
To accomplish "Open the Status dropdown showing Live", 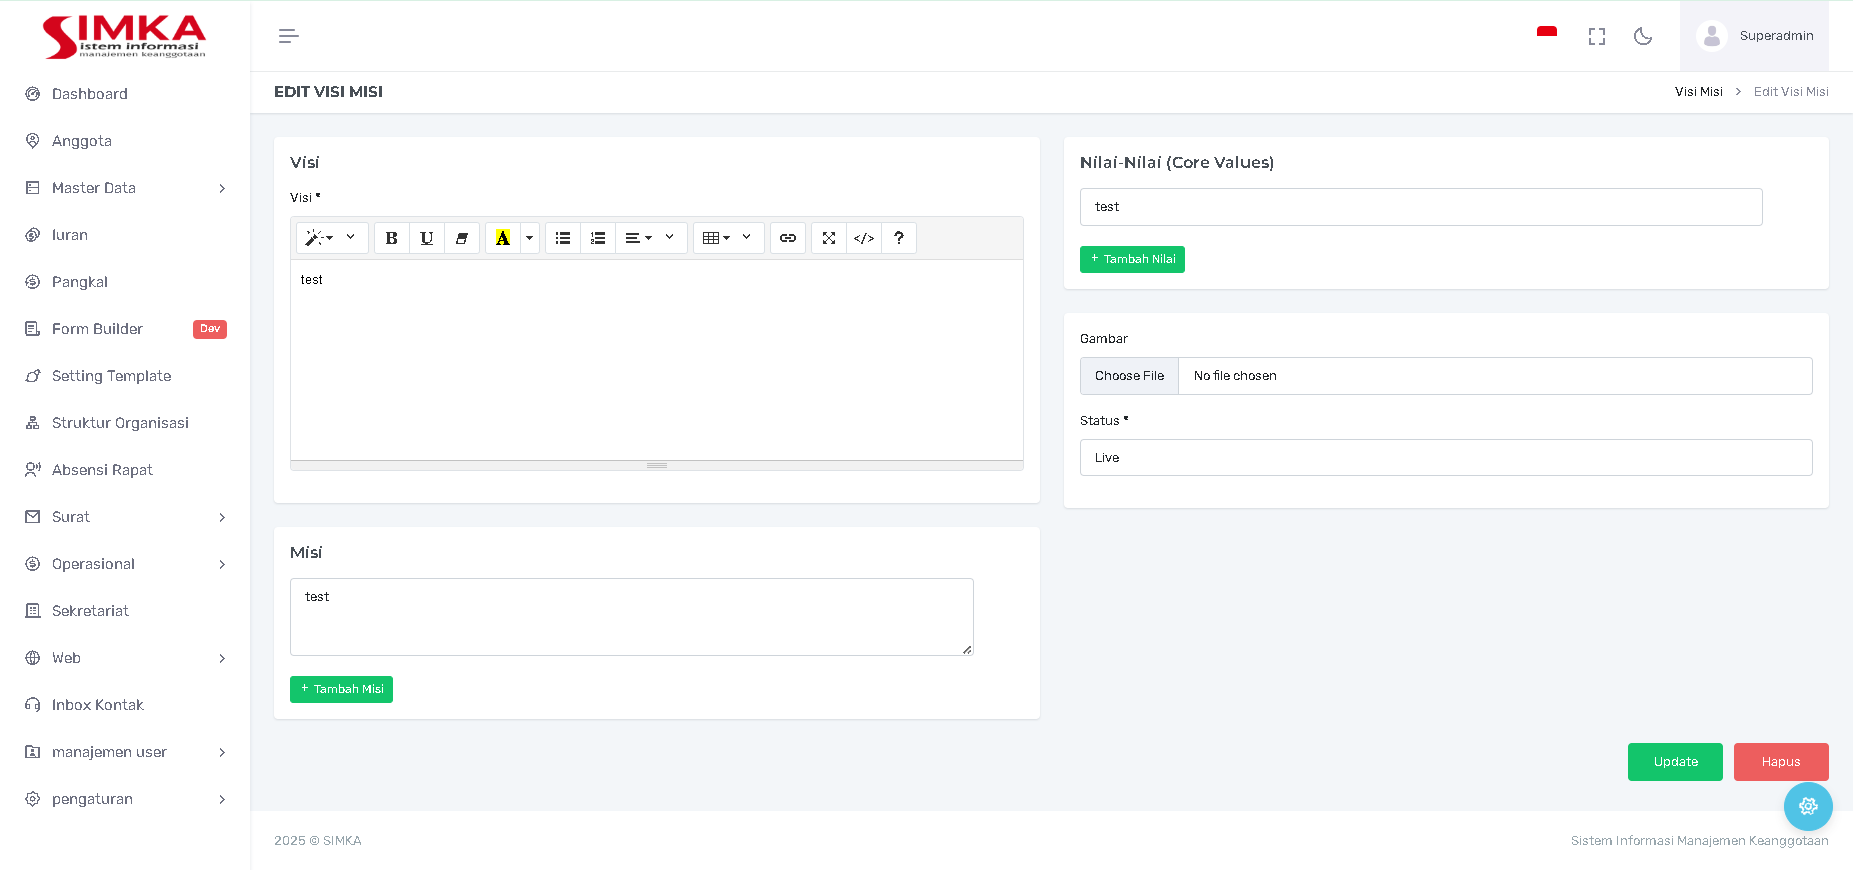I will 1445,458.
